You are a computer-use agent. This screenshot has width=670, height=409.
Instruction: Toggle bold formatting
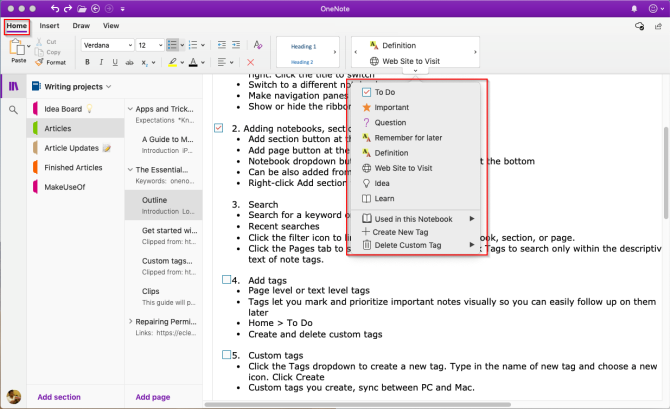(87, 62)
